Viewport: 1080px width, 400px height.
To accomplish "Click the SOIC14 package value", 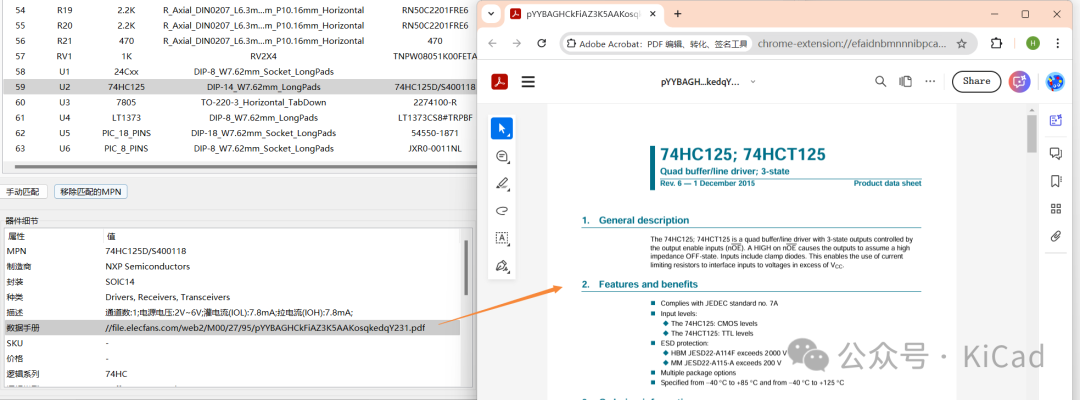I will [118, 282].
